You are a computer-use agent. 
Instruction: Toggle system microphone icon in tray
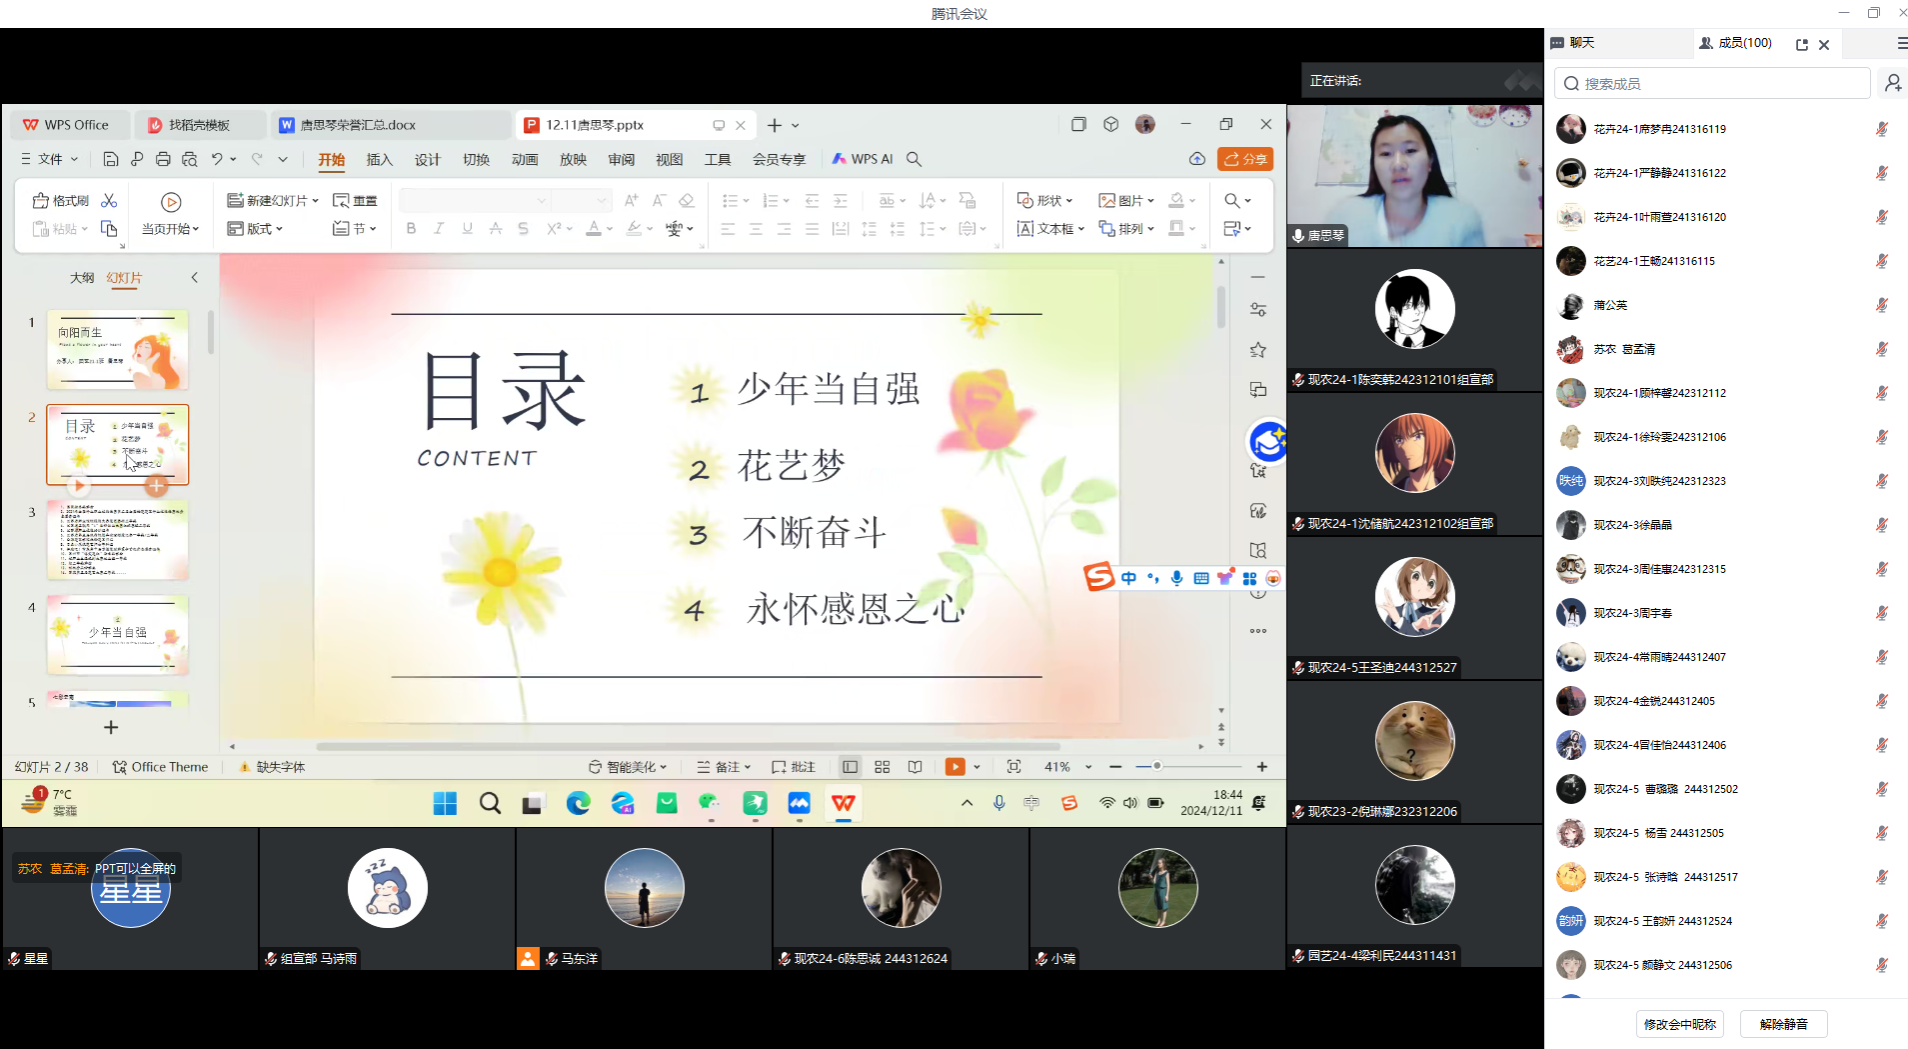[x=999, y=803]
